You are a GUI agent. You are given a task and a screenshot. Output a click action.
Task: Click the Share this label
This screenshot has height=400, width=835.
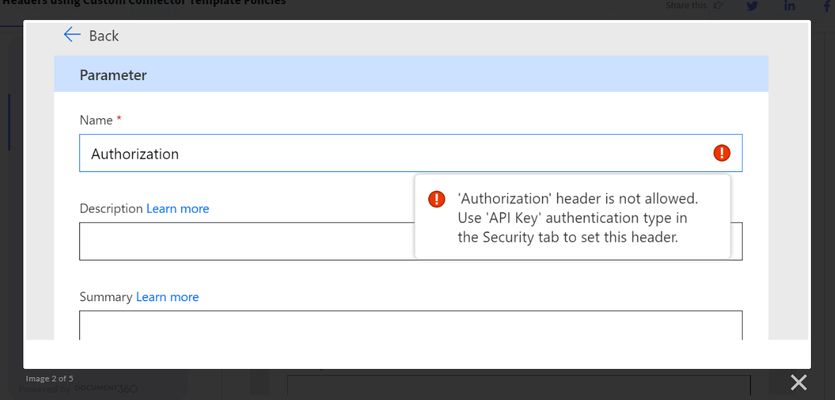click(686, 5)
